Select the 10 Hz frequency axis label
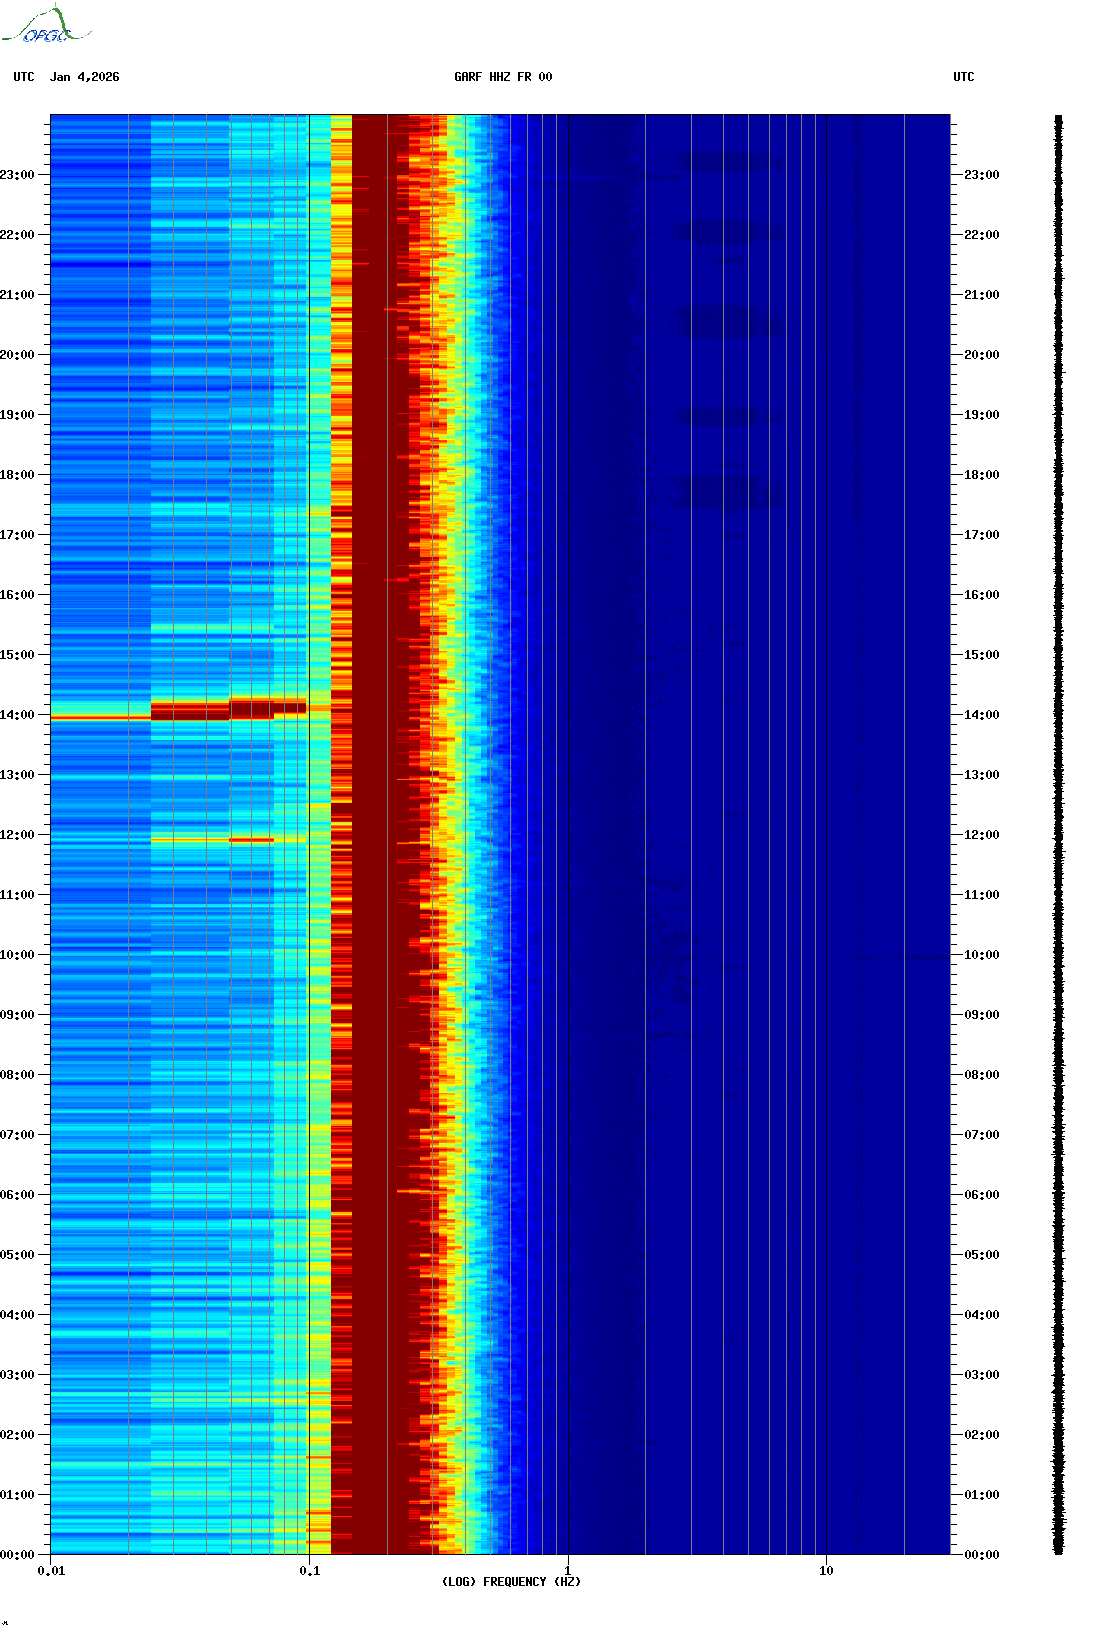 (x=826, y=1571)
